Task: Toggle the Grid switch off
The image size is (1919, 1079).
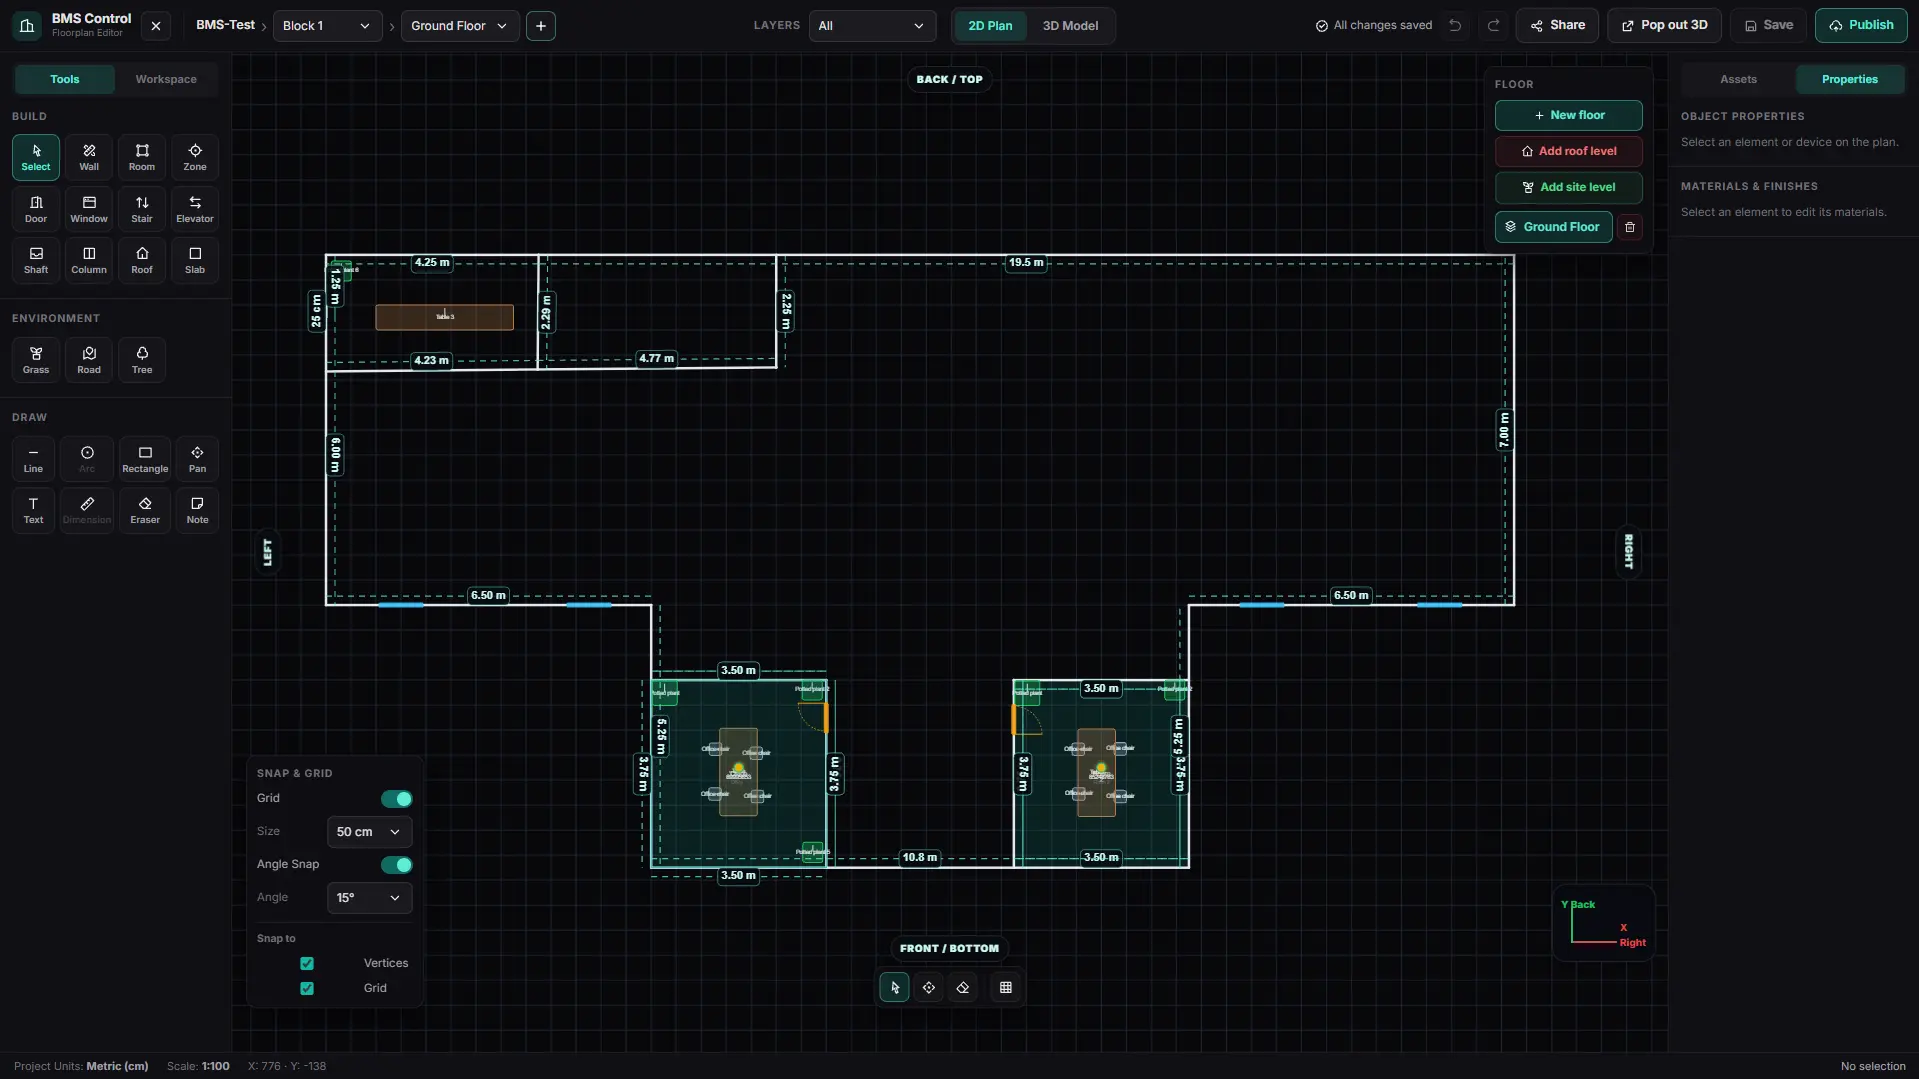Action: 396,799
